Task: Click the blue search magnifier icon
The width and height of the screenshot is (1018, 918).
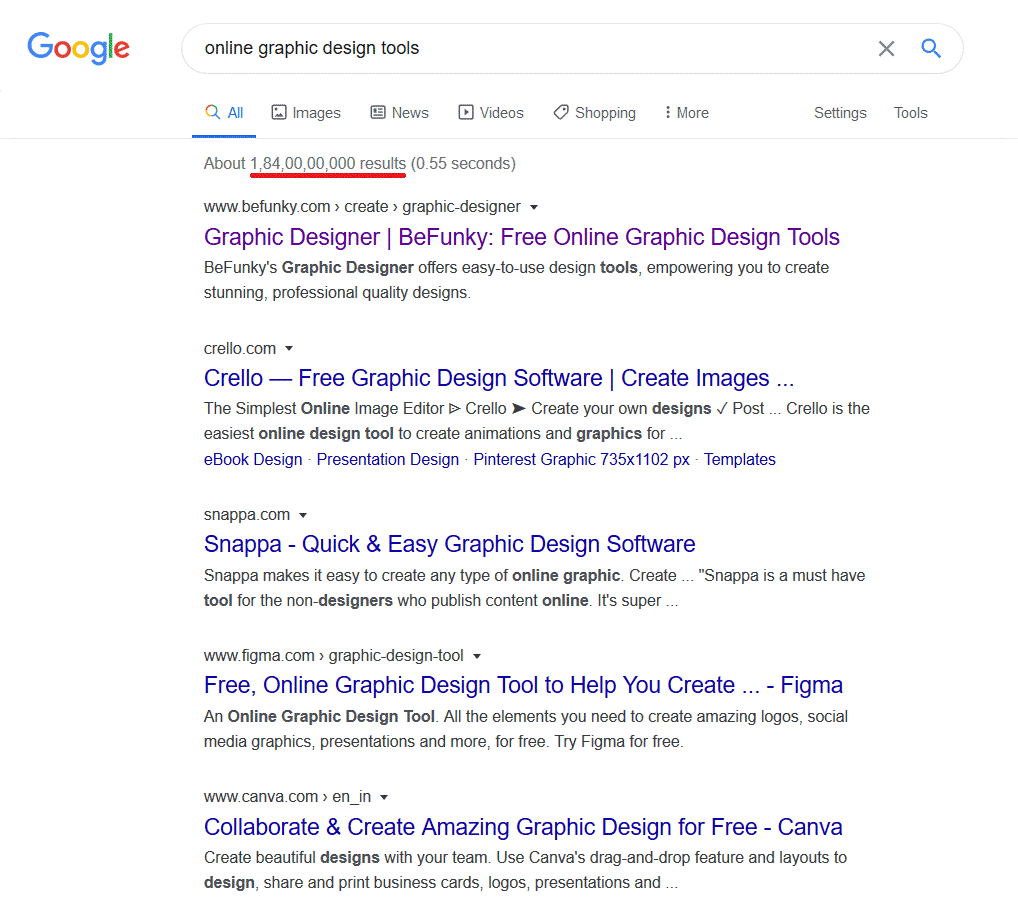Action: point(931,48)
